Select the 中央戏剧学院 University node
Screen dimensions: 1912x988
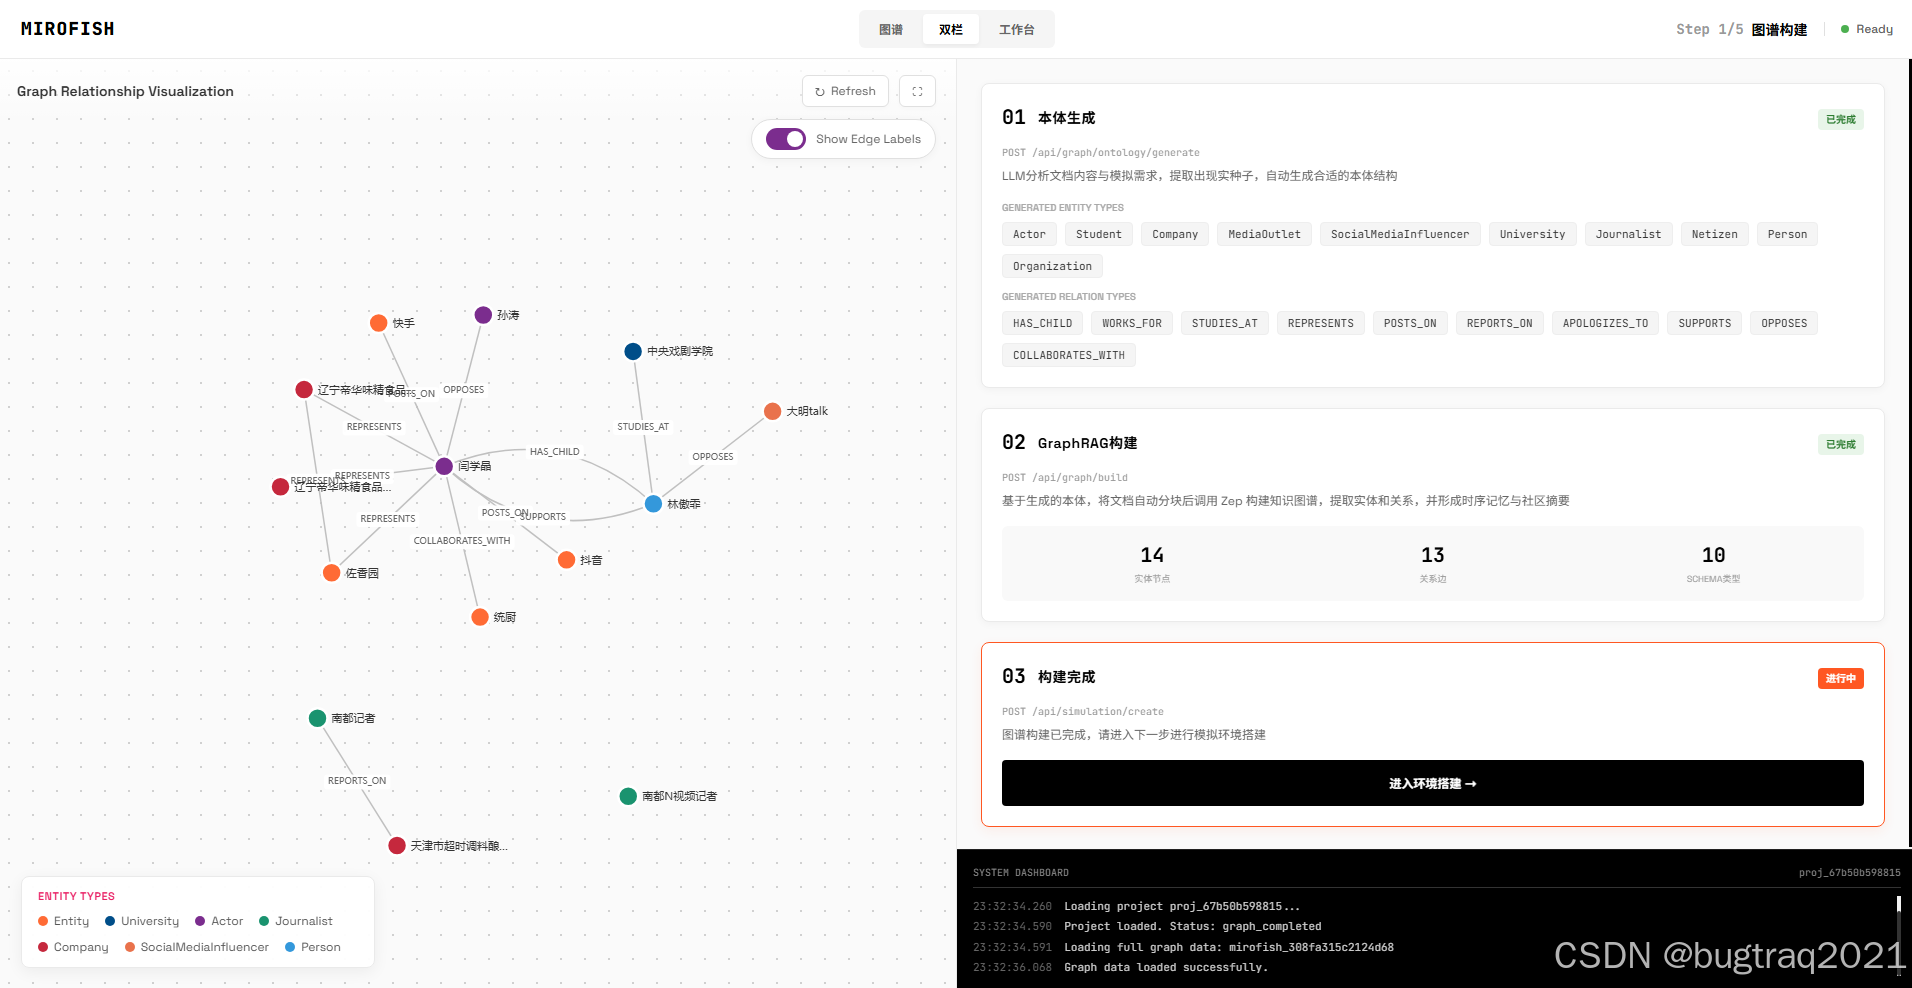point(633,351)
